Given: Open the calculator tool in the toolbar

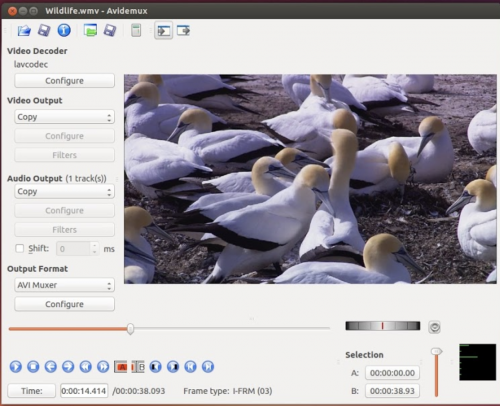Looking at the screenshot, I should (136, 30).
